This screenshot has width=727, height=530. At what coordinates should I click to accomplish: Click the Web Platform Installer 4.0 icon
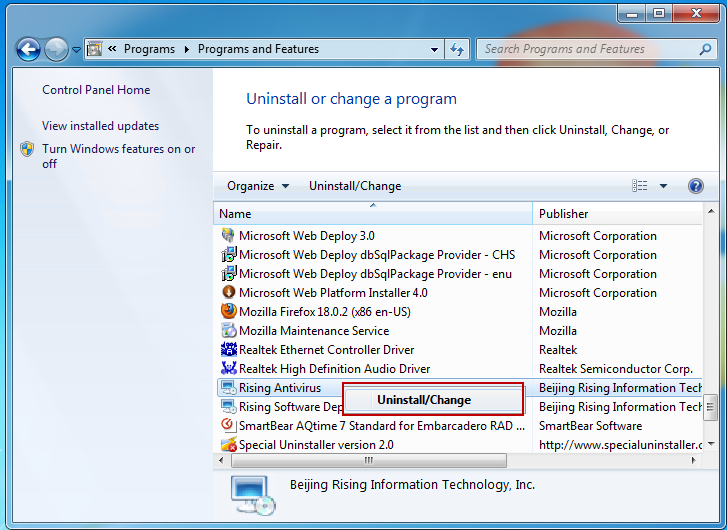(228, 293)
